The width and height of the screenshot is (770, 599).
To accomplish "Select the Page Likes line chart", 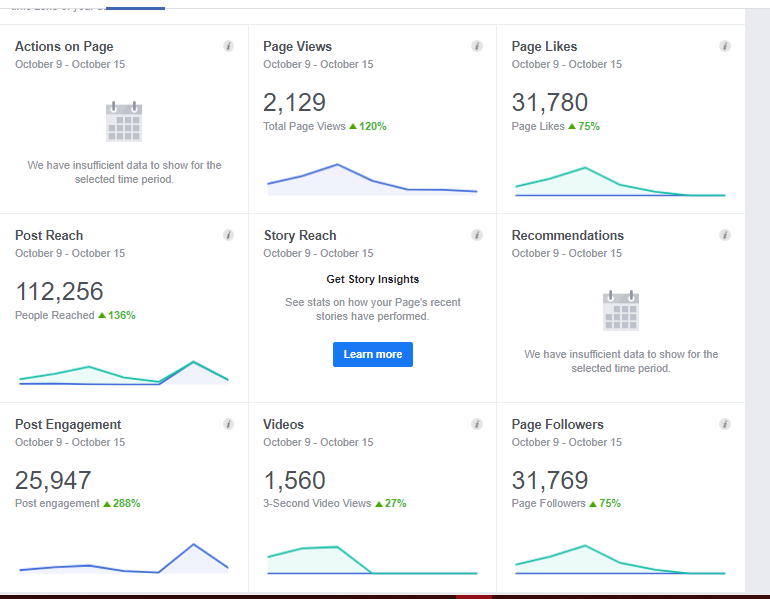I will pyautogui.click(x=620, y=182).
